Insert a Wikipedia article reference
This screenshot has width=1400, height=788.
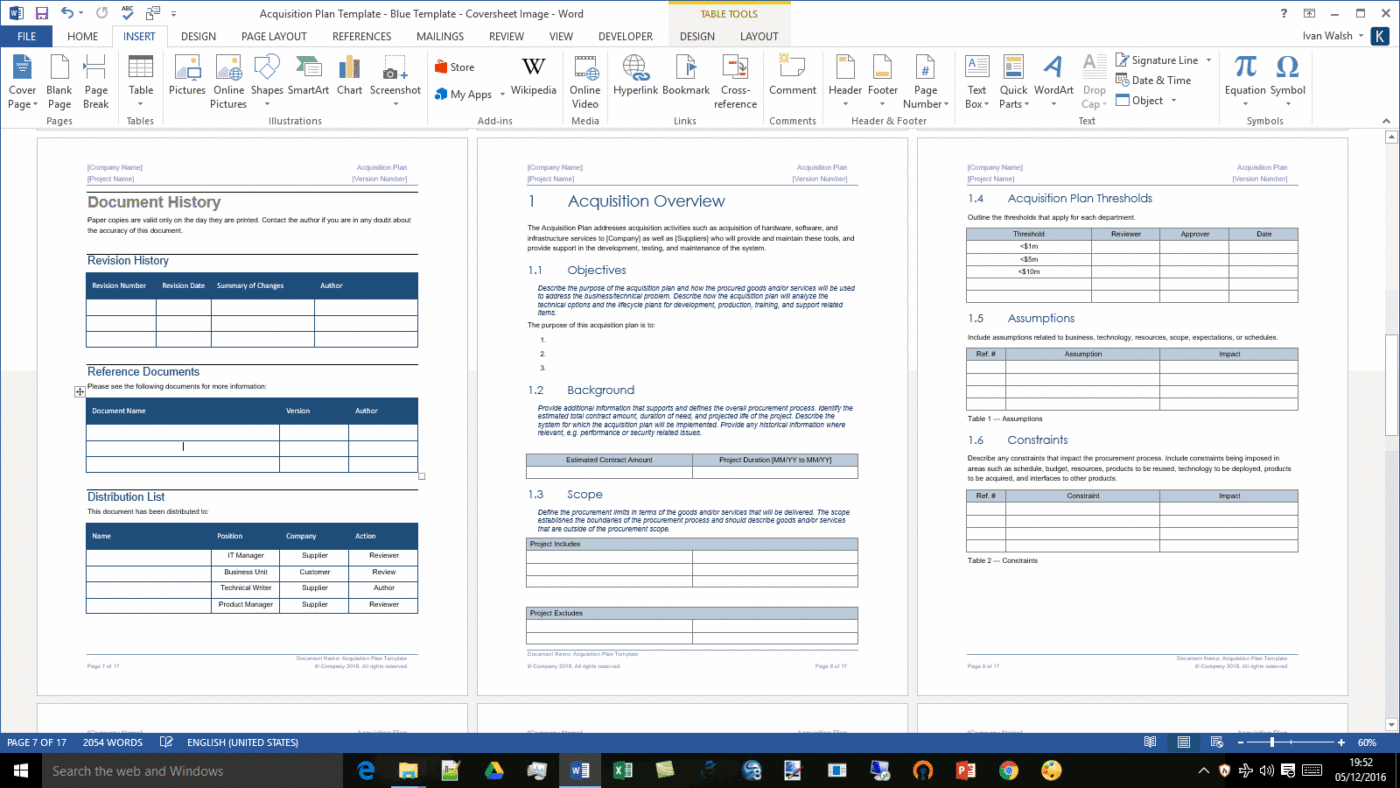tap(533, 80)
